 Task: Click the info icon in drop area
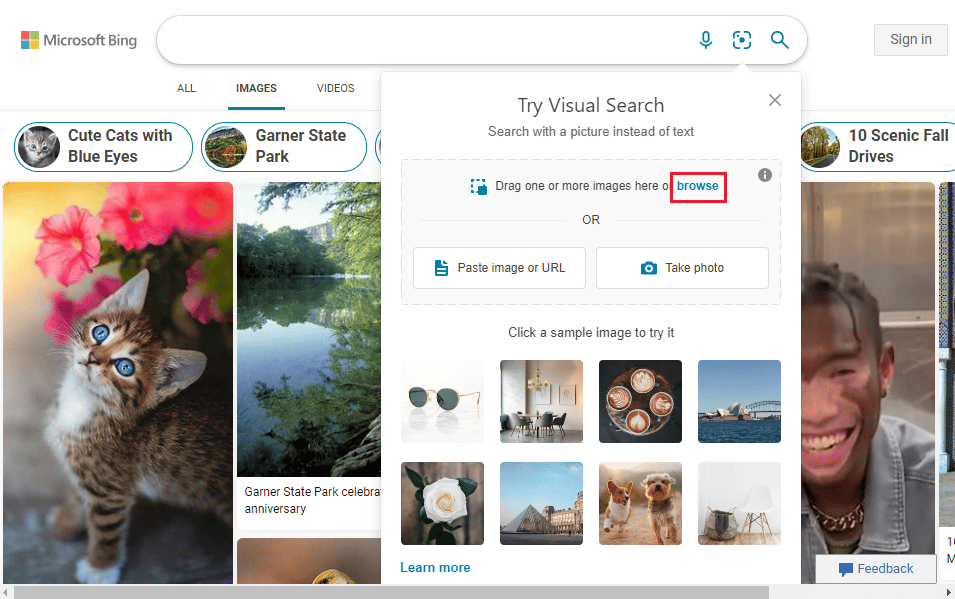[764, 175]
